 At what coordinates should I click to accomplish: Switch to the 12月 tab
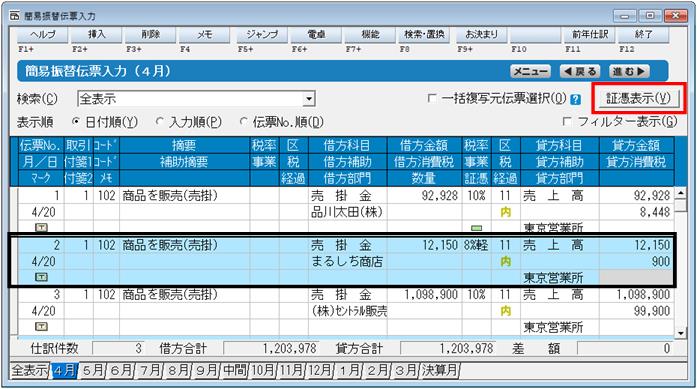[x=320, y=370]
